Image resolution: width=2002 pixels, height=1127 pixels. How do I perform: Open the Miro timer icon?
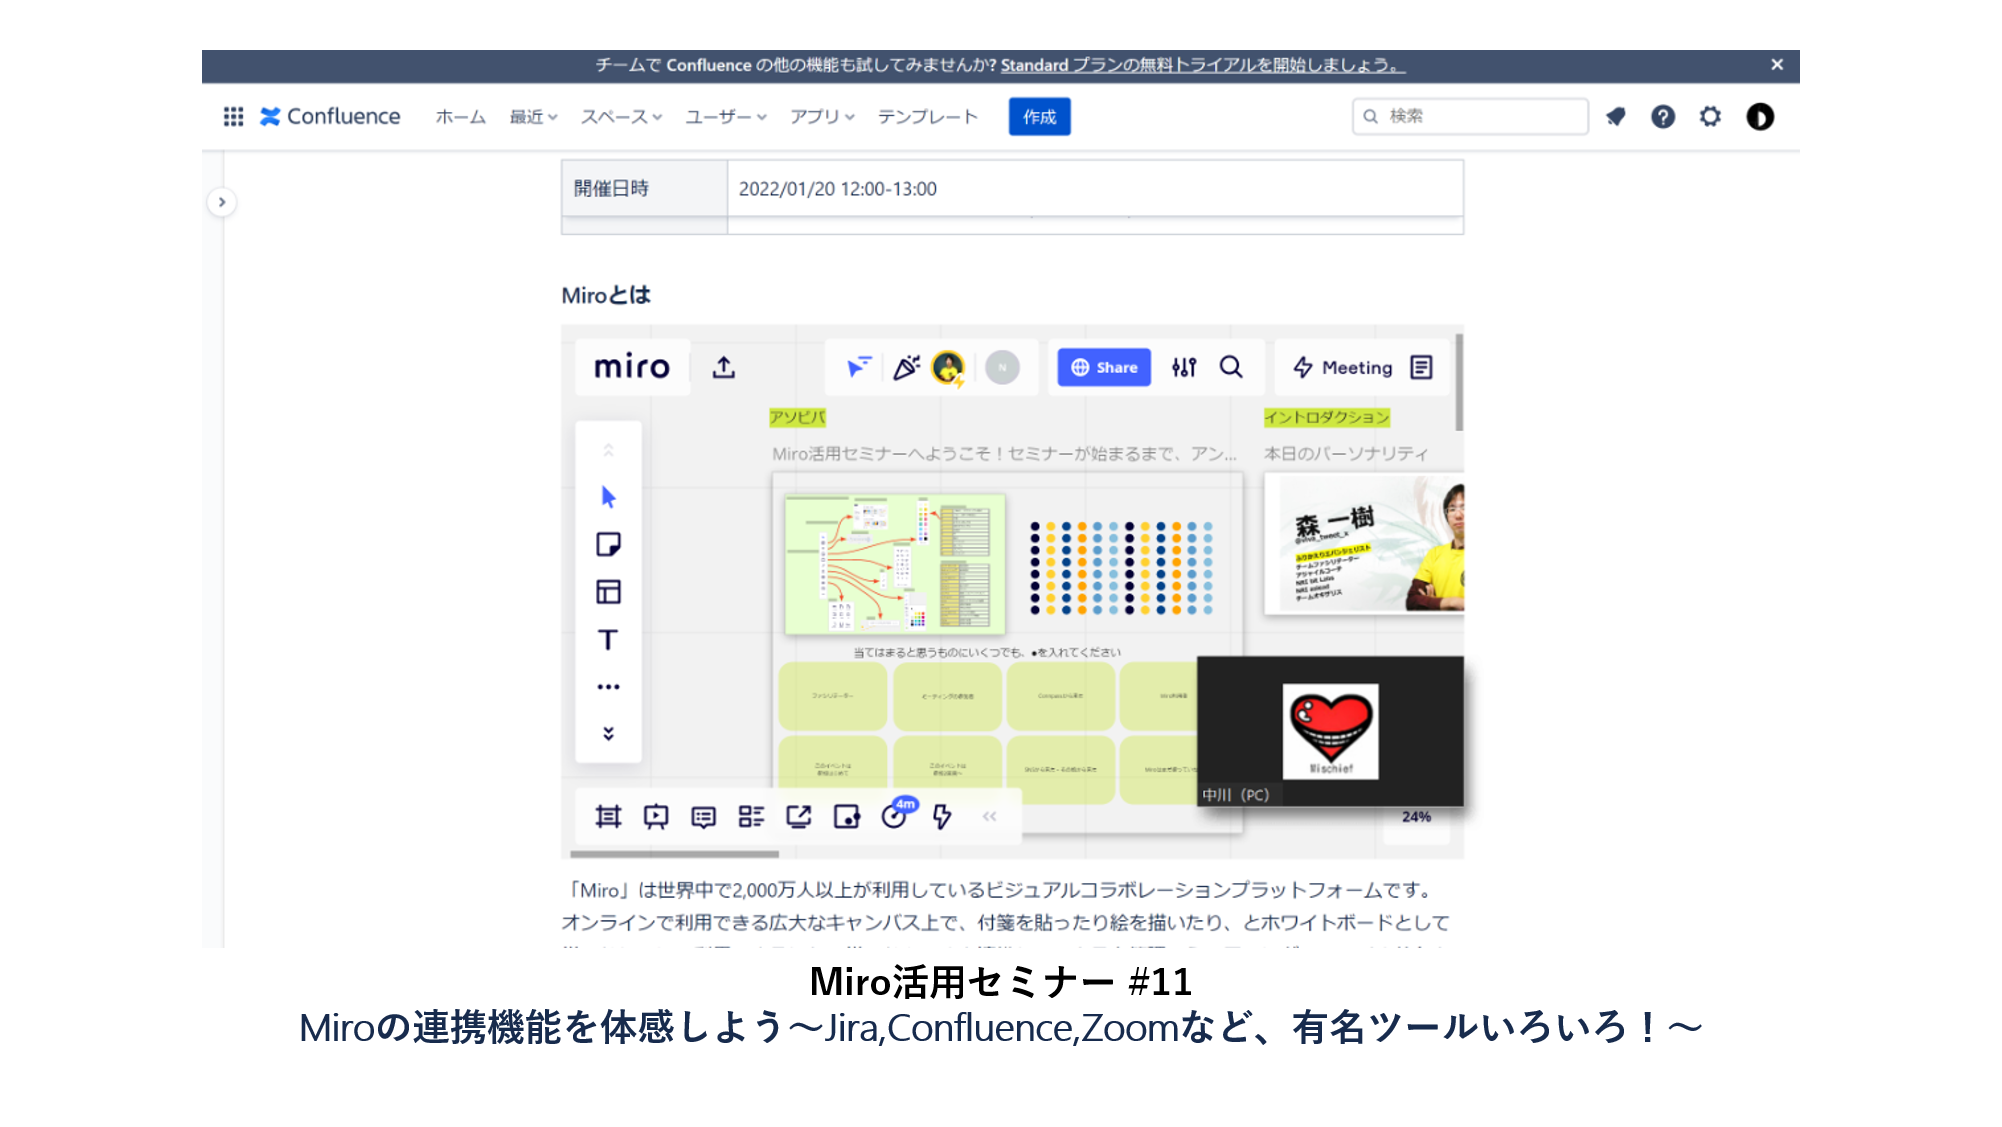click(x=894, y=817)
